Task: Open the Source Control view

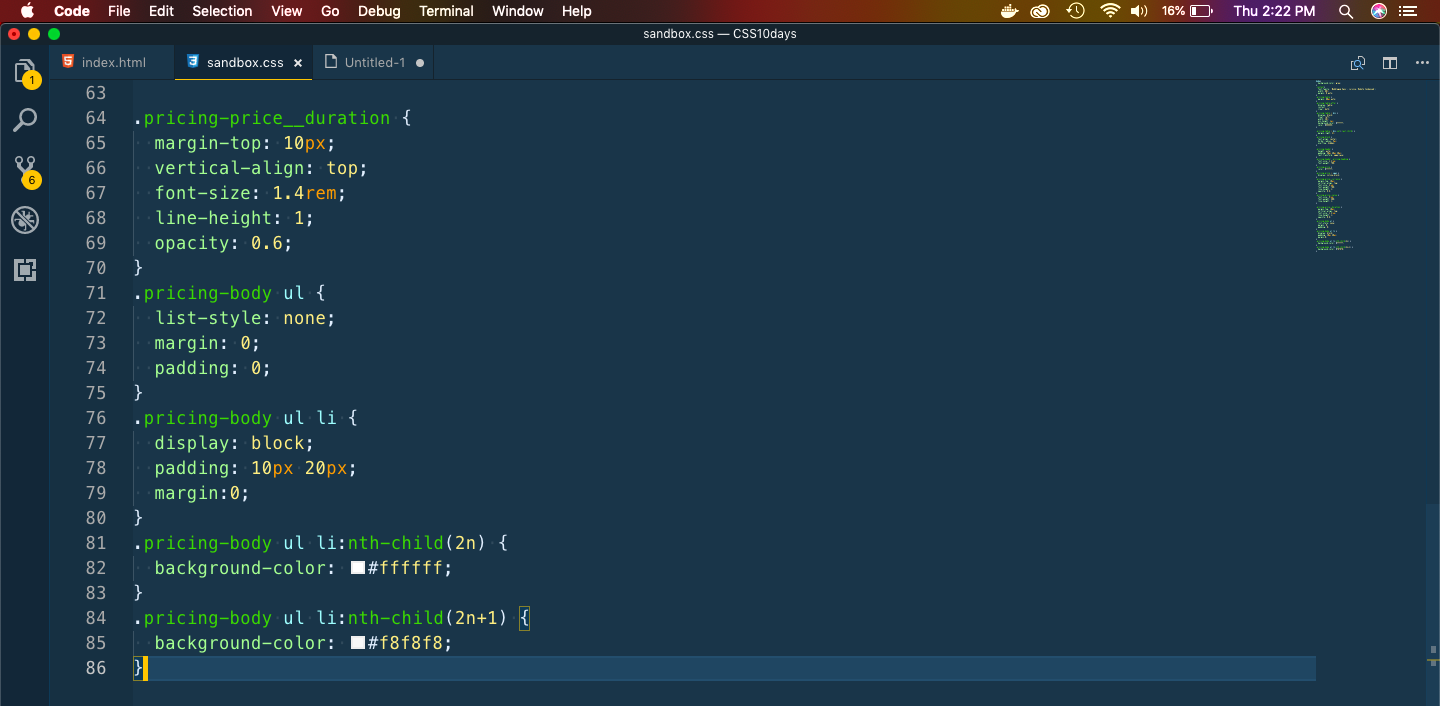Action: 25,170
